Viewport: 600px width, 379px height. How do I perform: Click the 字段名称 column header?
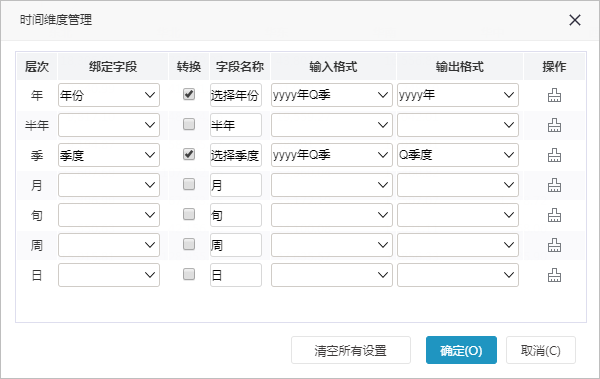[240, 67]
